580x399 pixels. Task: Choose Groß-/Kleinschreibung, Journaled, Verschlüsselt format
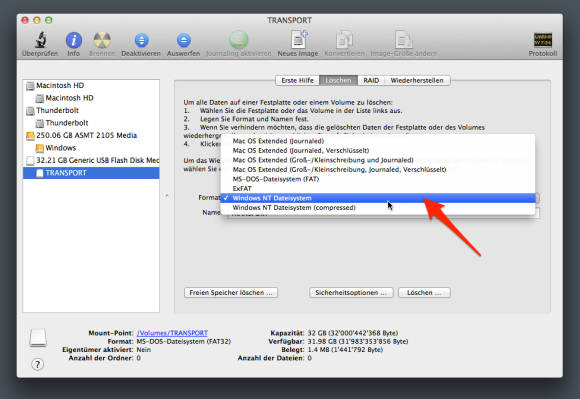coord(378,169)
